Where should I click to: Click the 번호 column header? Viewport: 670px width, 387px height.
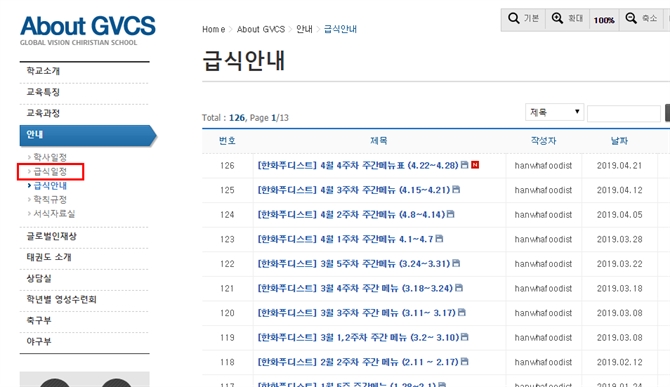tap(227, 141)
